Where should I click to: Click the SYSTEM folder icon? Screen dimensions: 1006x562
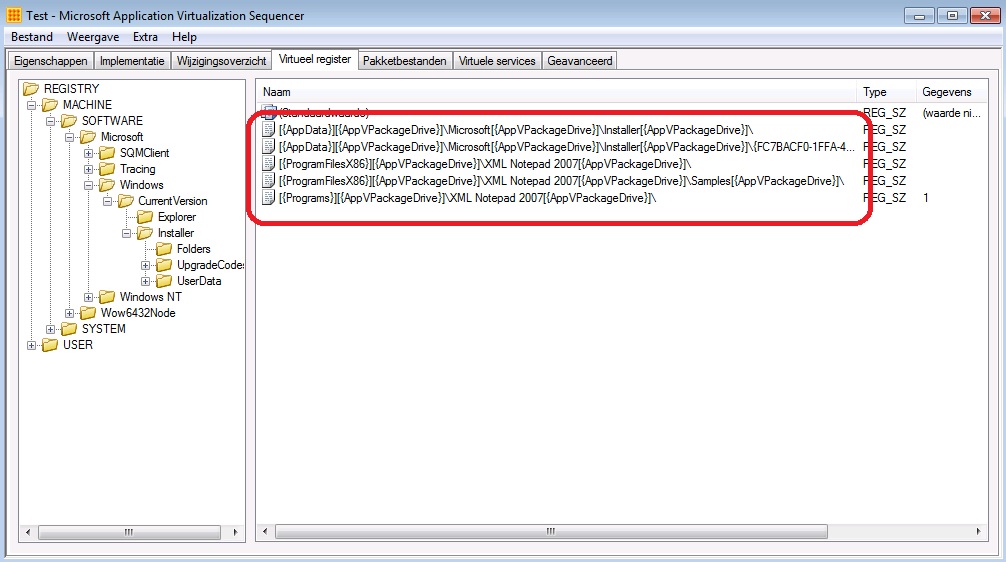click(x=69, y=329)
